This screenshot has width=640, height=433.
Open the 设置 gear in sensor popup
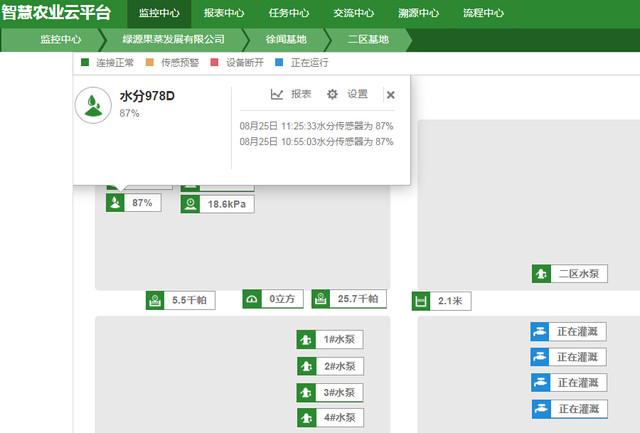click(333, 94)
